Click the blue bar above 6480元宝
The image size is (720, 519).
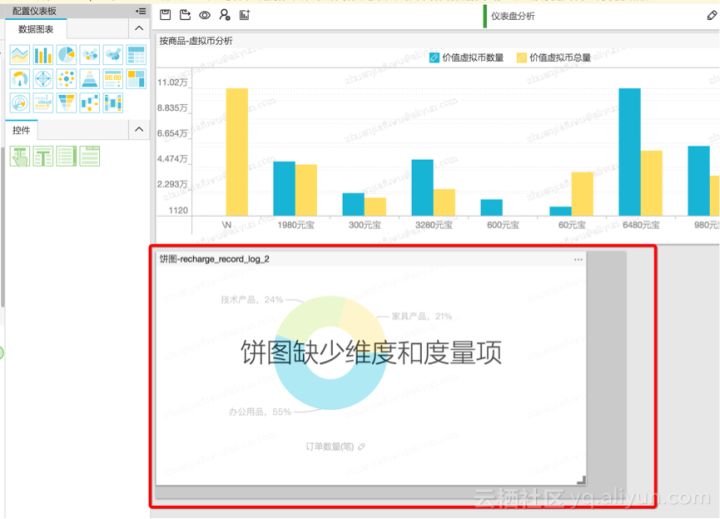point(630,152)
